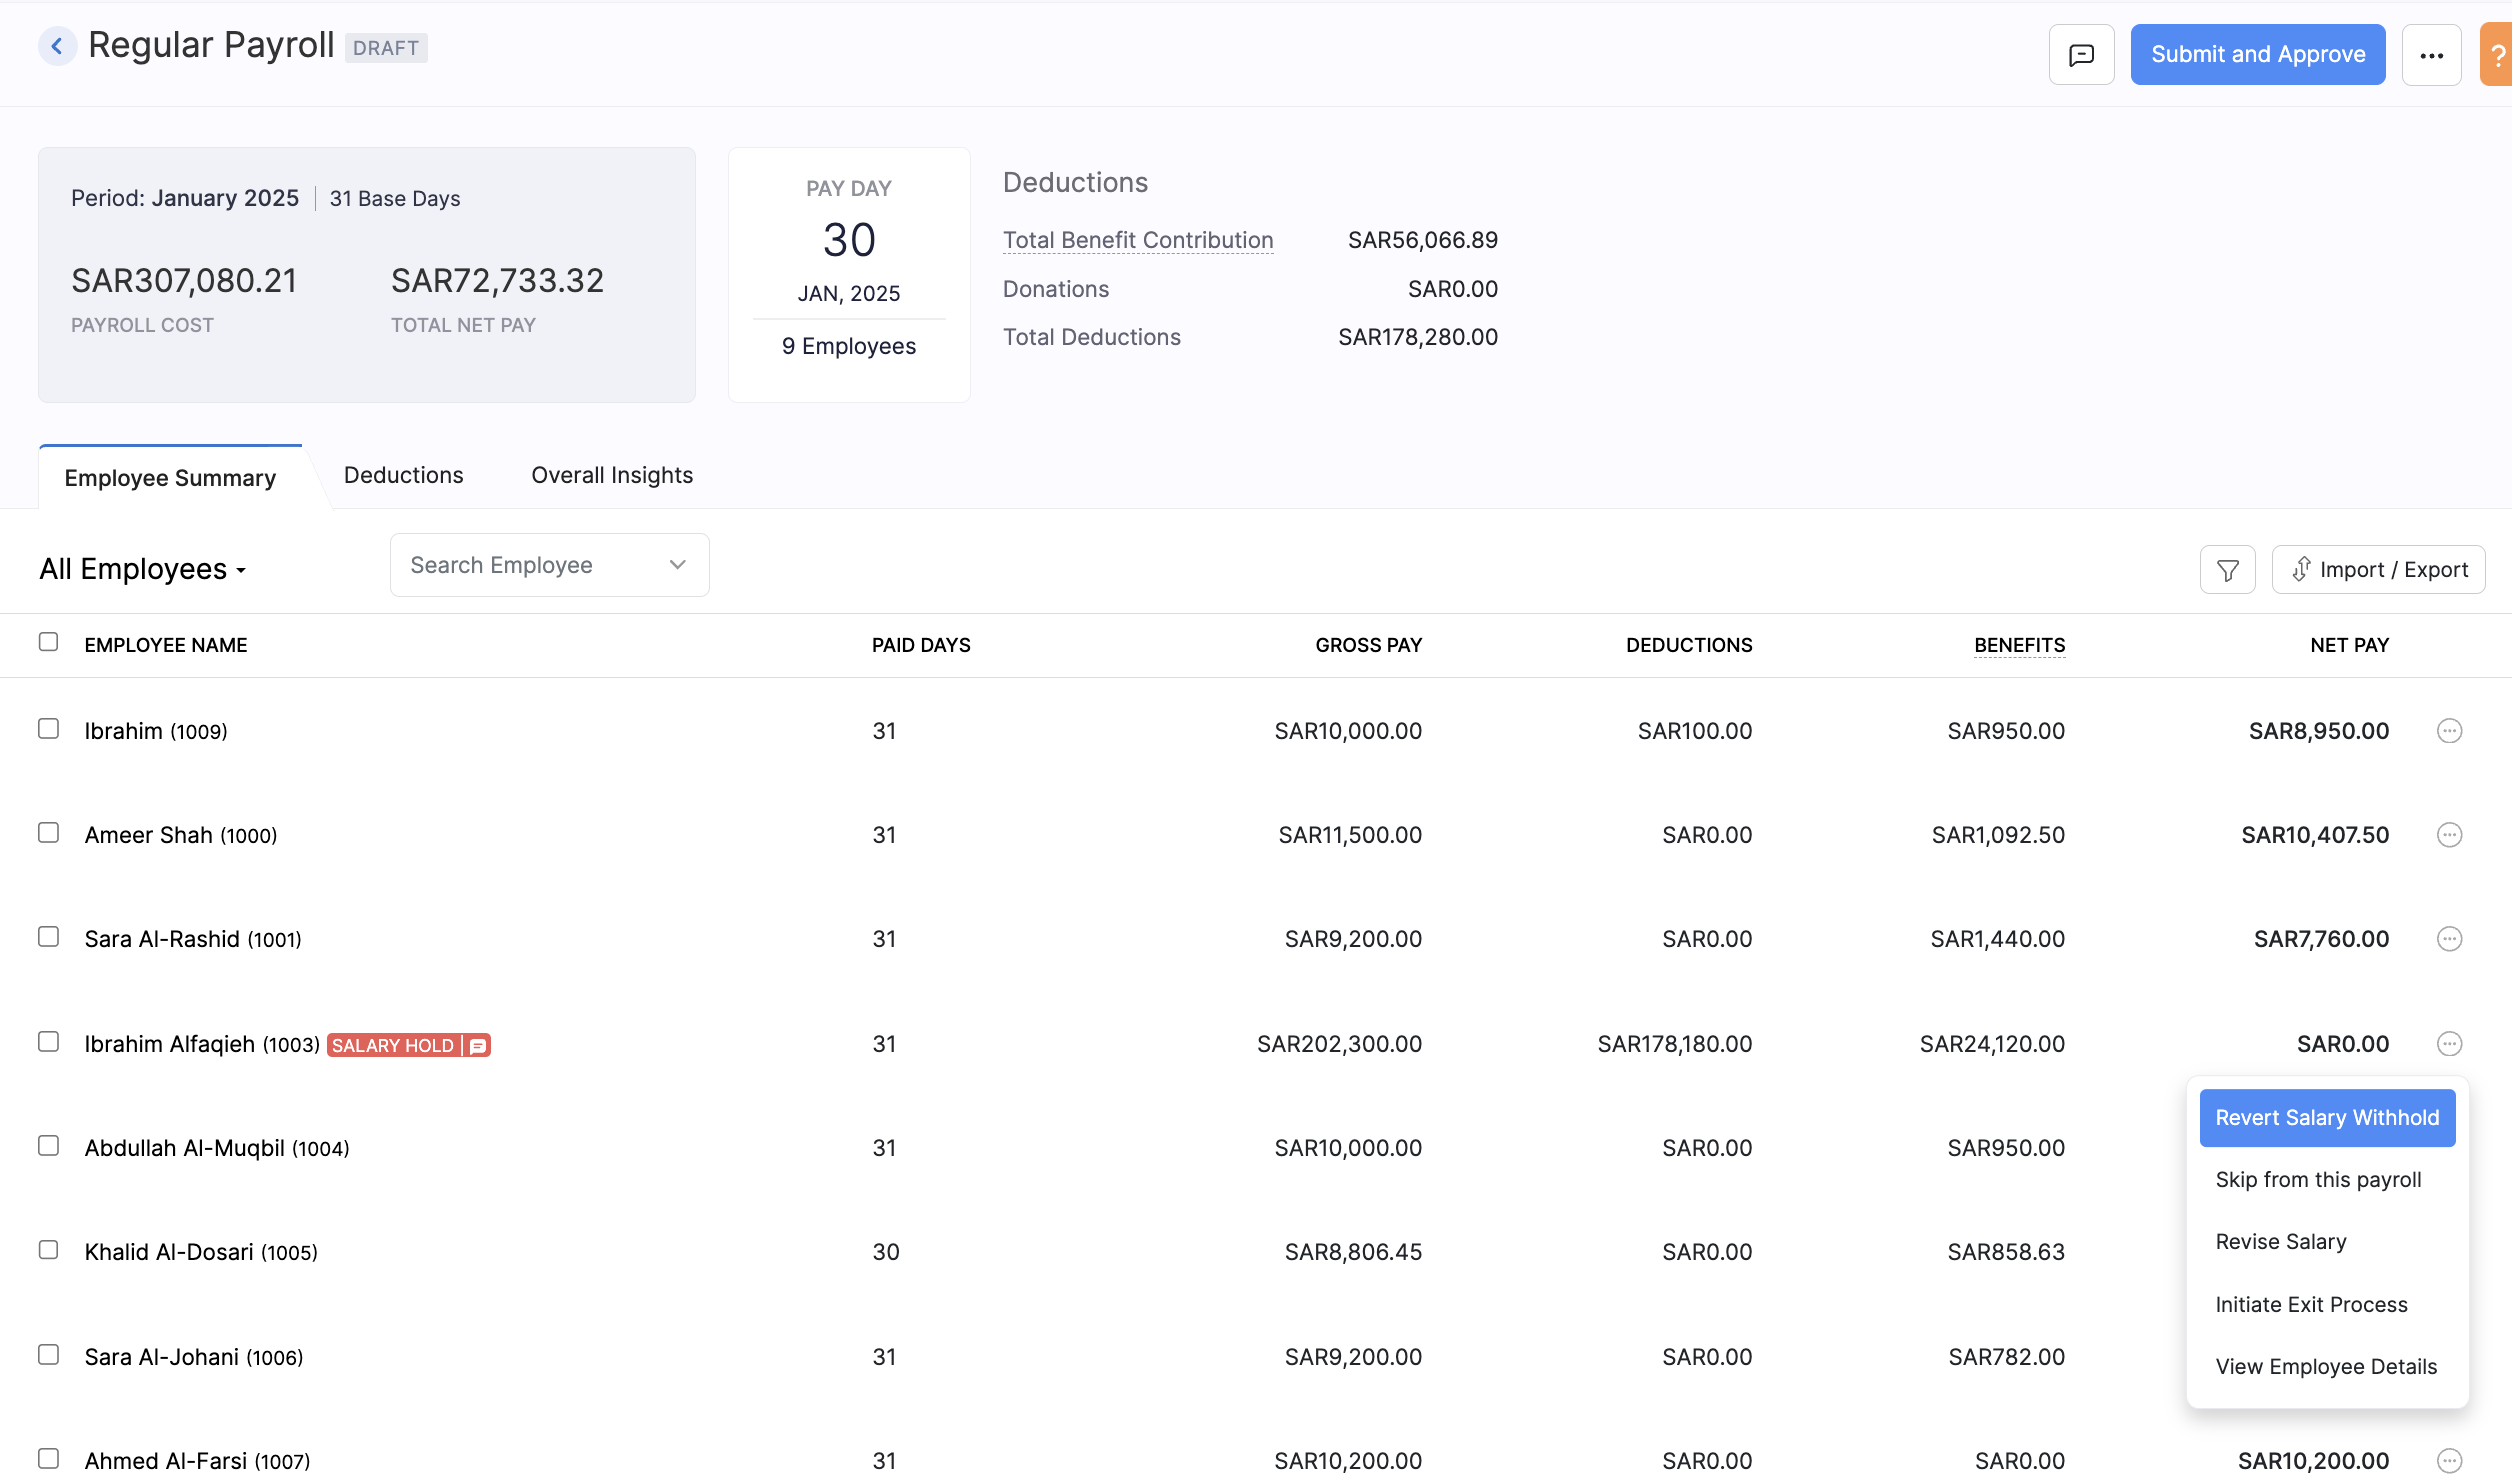The image size is (2512, 1484).
Task: Choose Skip from this payroll in the menu
Action: pos(2318,1179)
